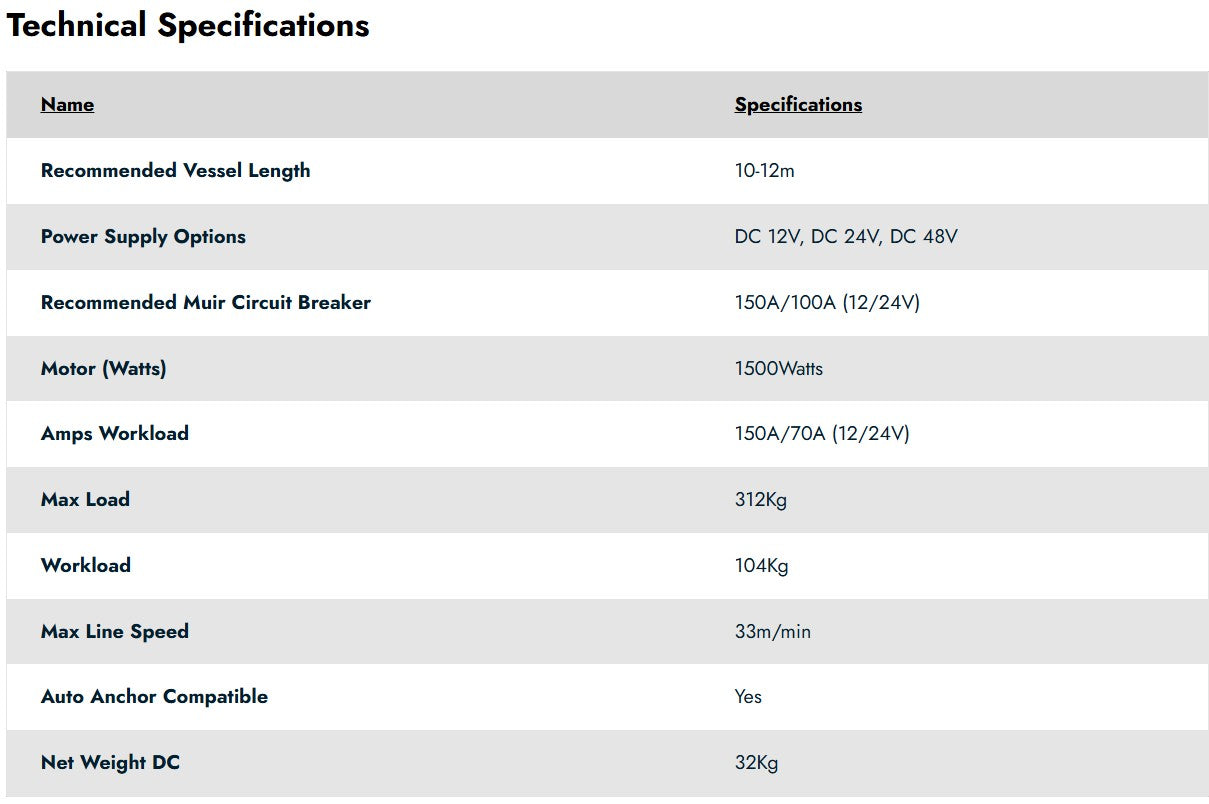Select the Power Supply Options label
The width and height of the screenshot is (1209, 804).
pyautogui.click(x=143, y=237)
